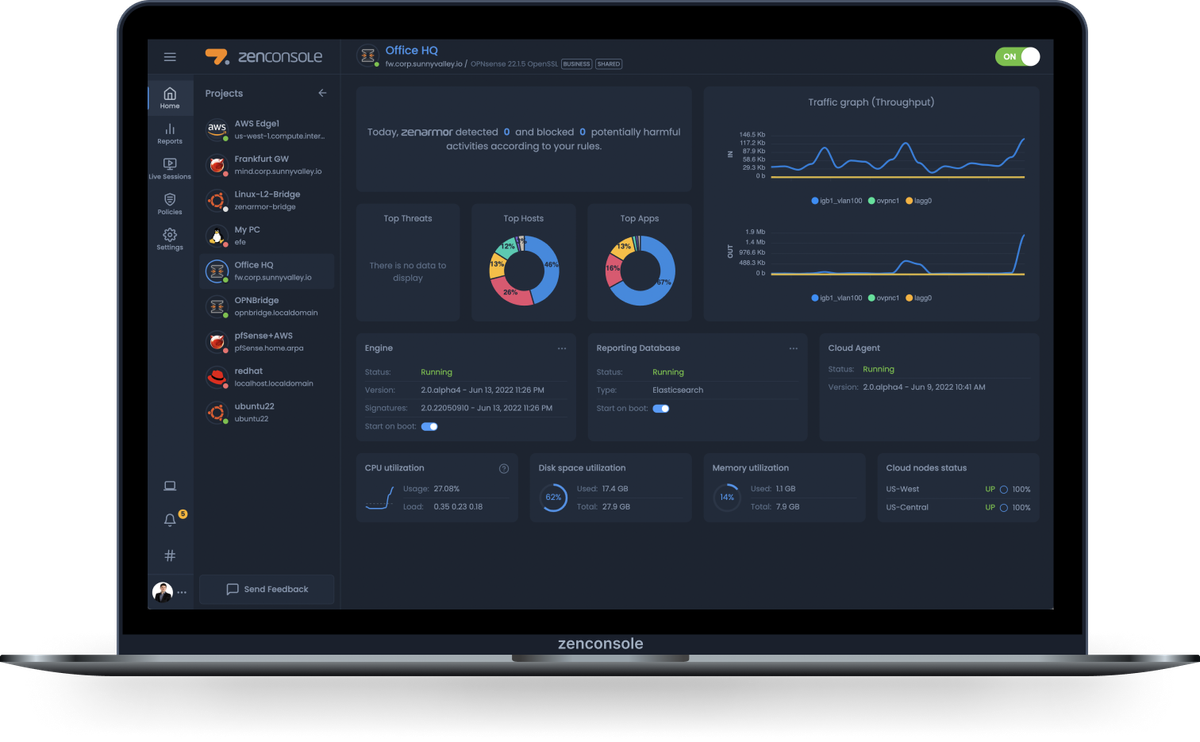Screen dimensions: 1200x742
Task: Open the Reports section icon
Action: 170,133
